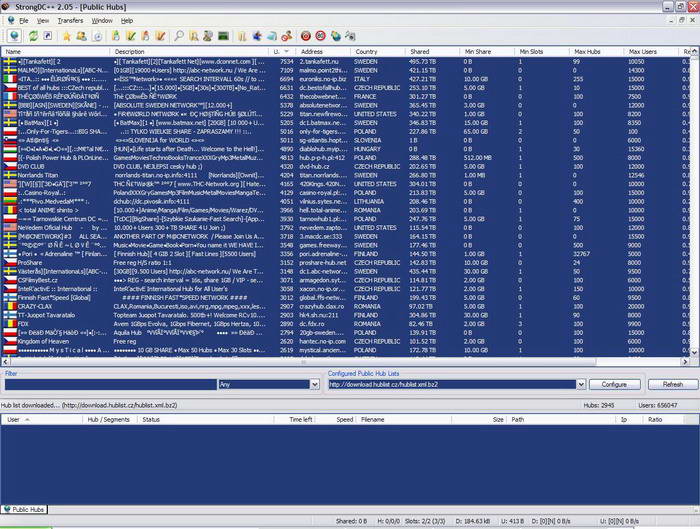Sort hubs by the Name column header

55,52
